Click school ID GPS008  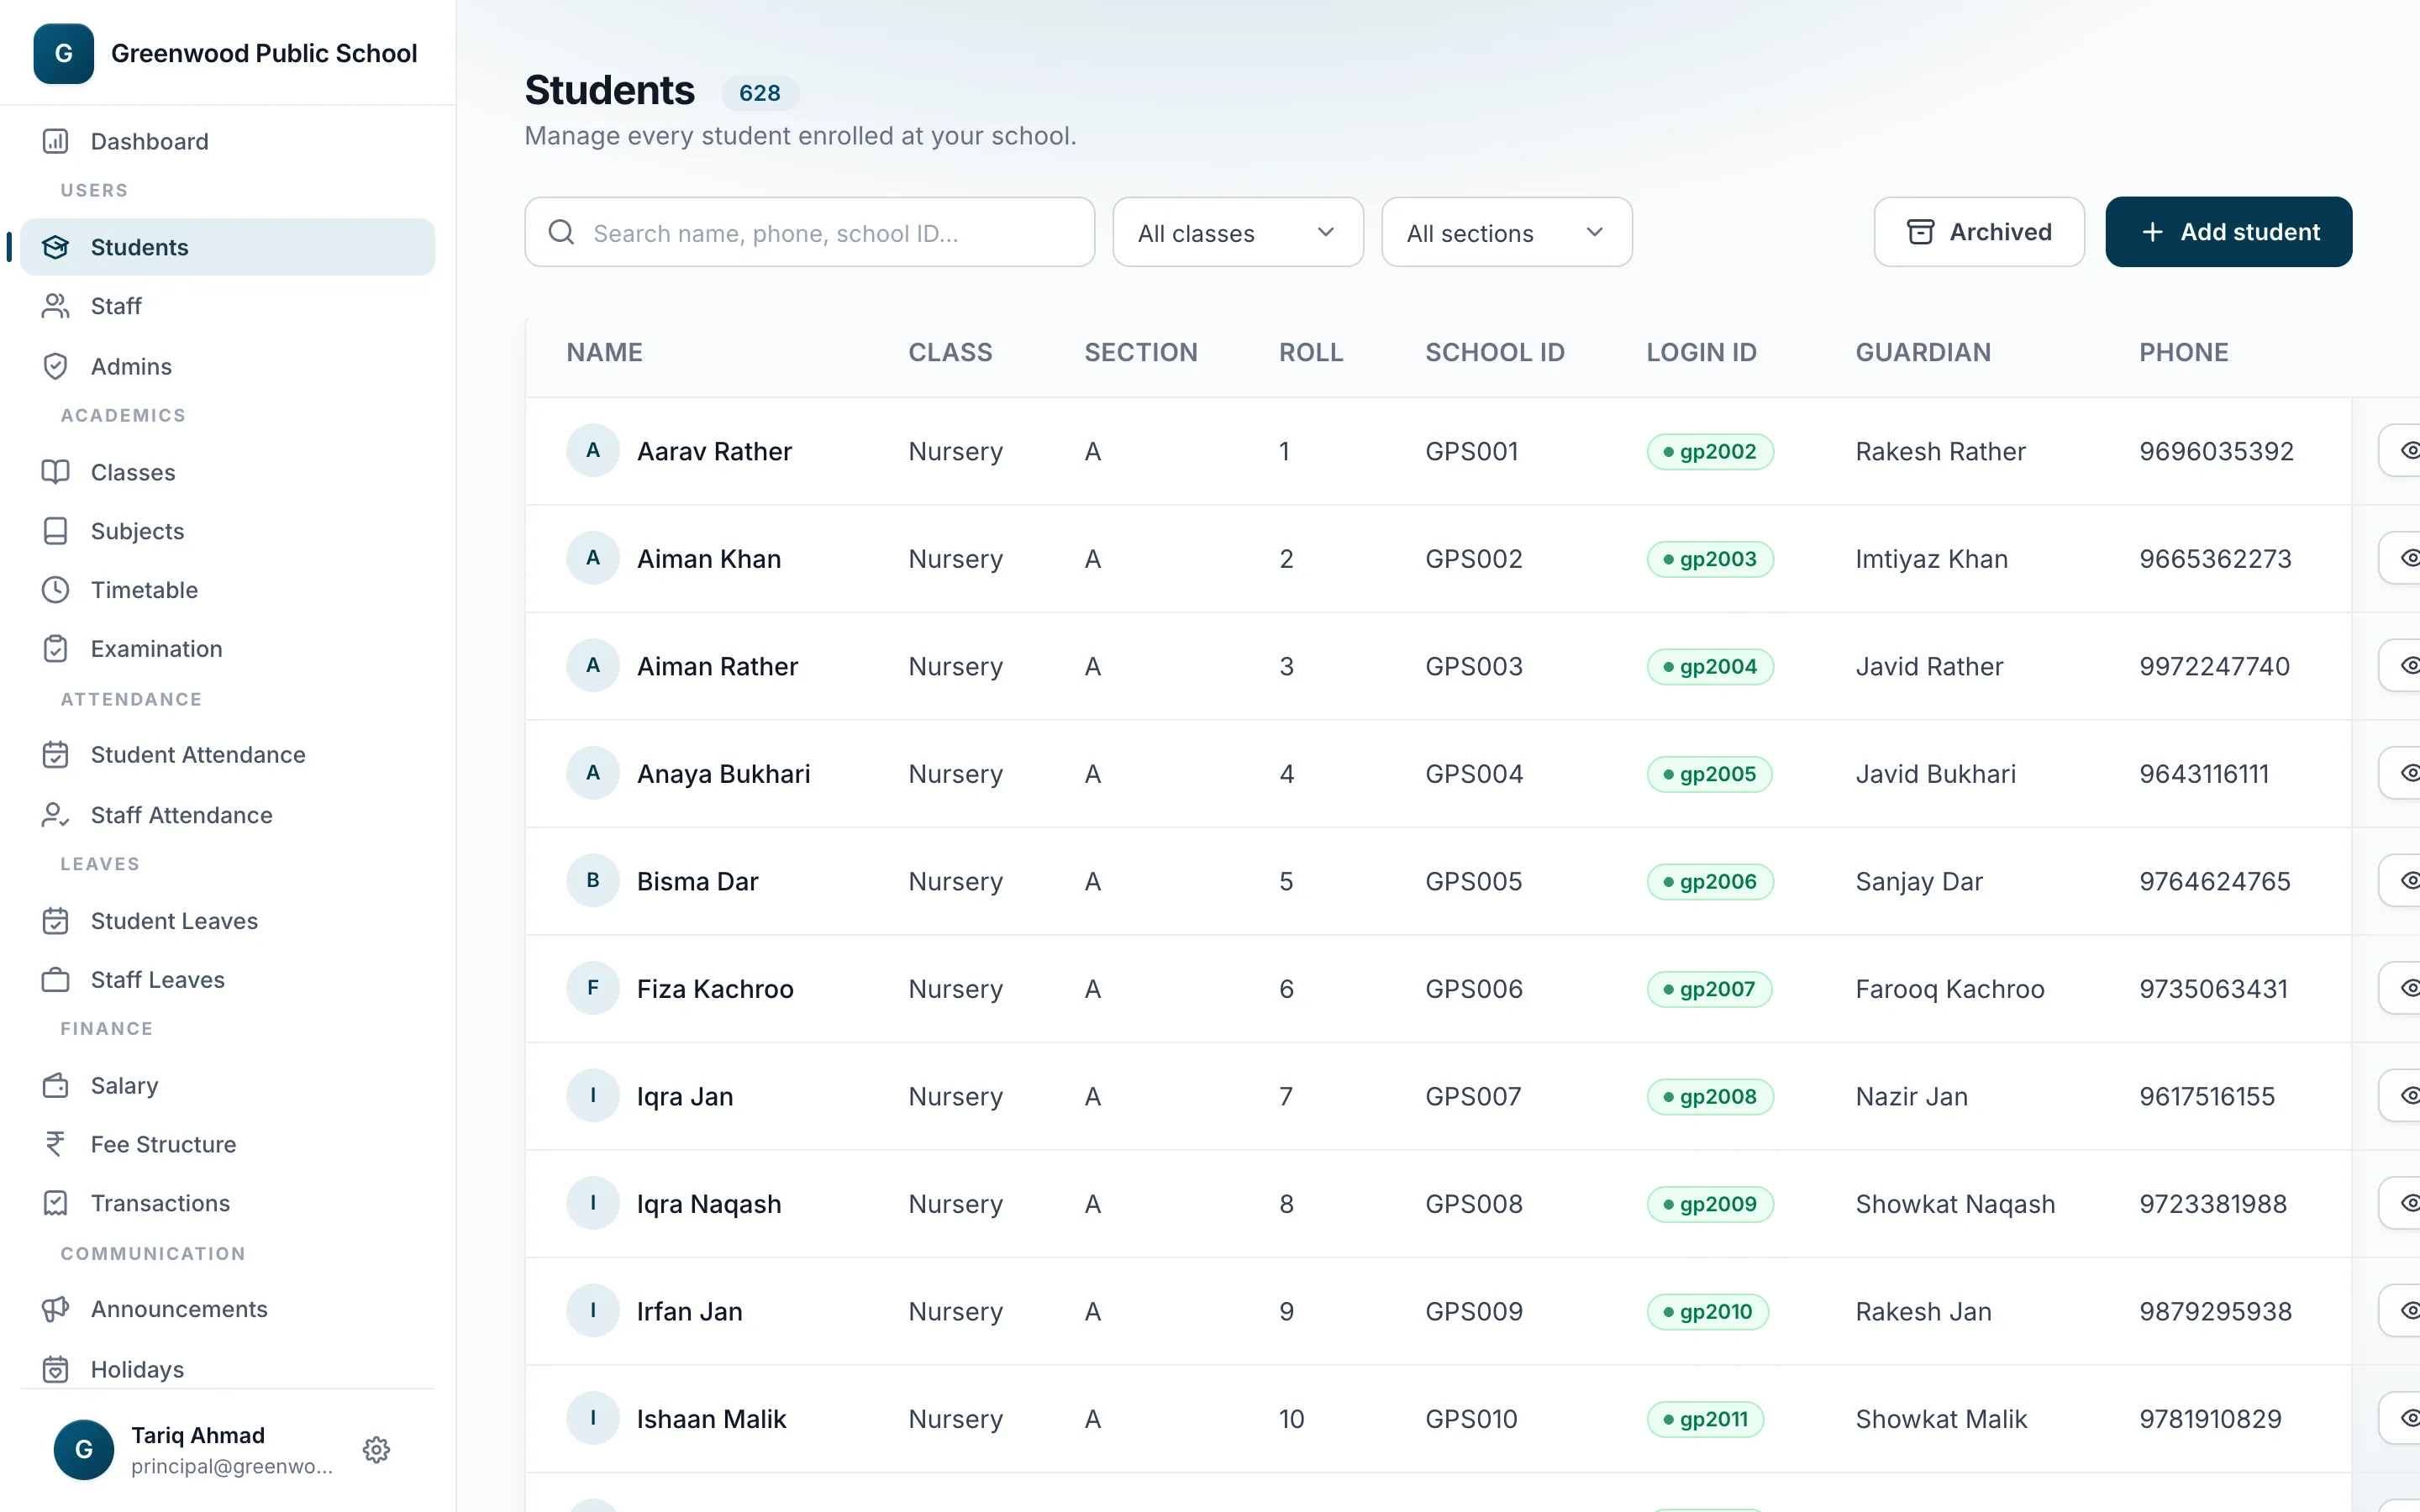pos(1474,1204)
